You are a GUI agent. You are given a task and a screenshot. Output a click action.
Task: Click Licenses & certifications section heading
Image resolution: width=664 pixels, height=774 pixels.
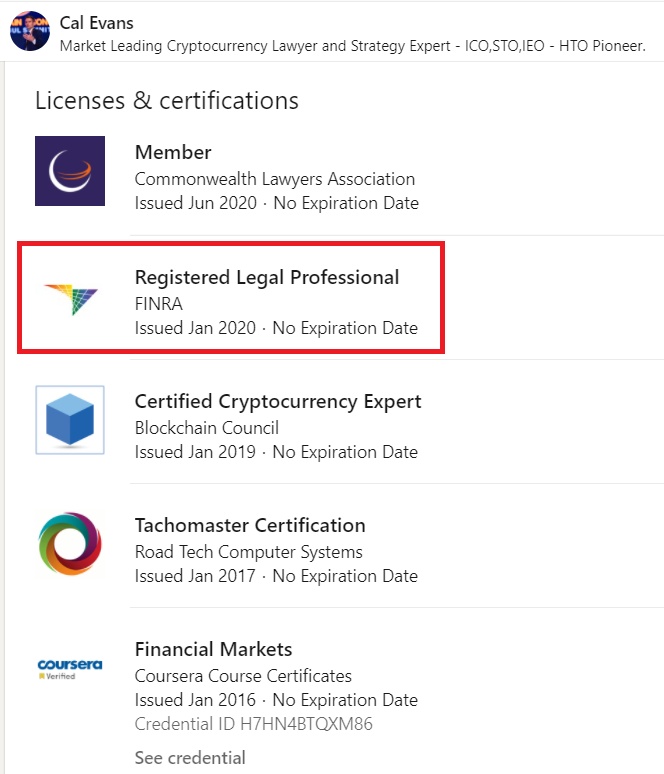point(167,101)
